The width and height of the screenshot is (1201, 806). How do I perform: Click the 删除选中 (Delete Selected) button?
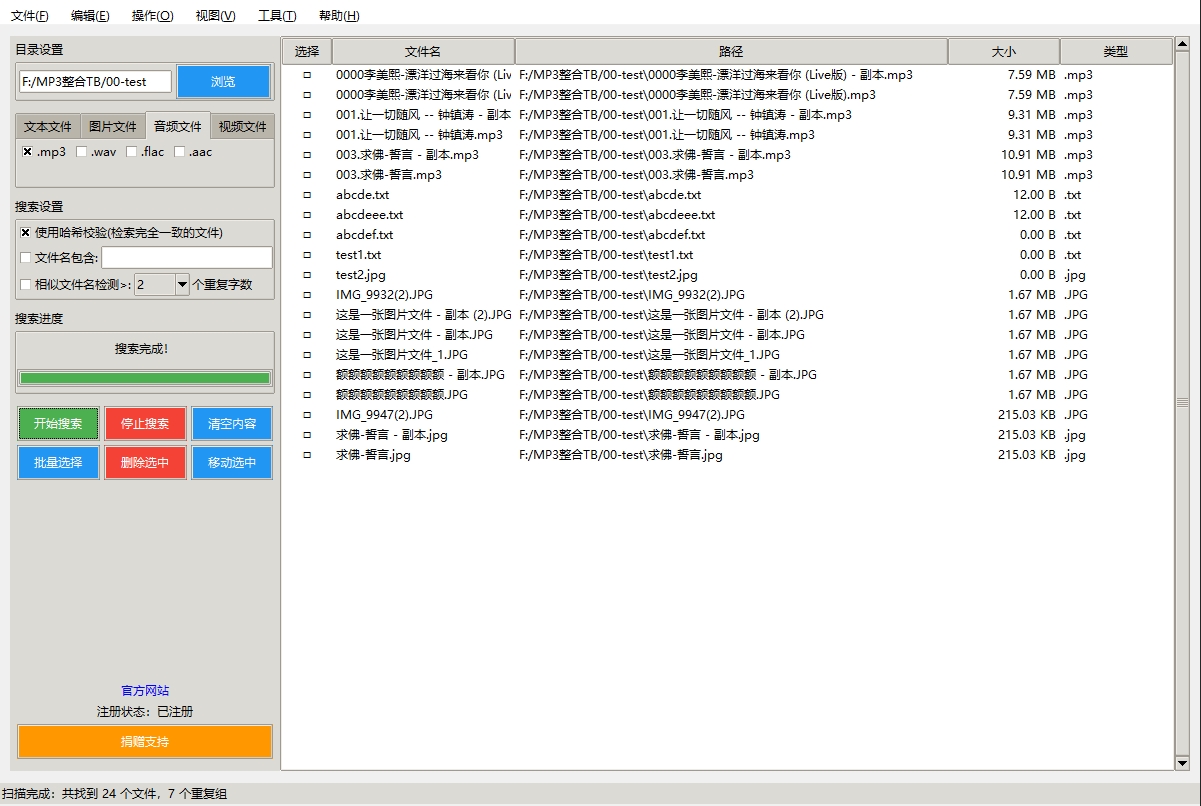pos(144,462)
